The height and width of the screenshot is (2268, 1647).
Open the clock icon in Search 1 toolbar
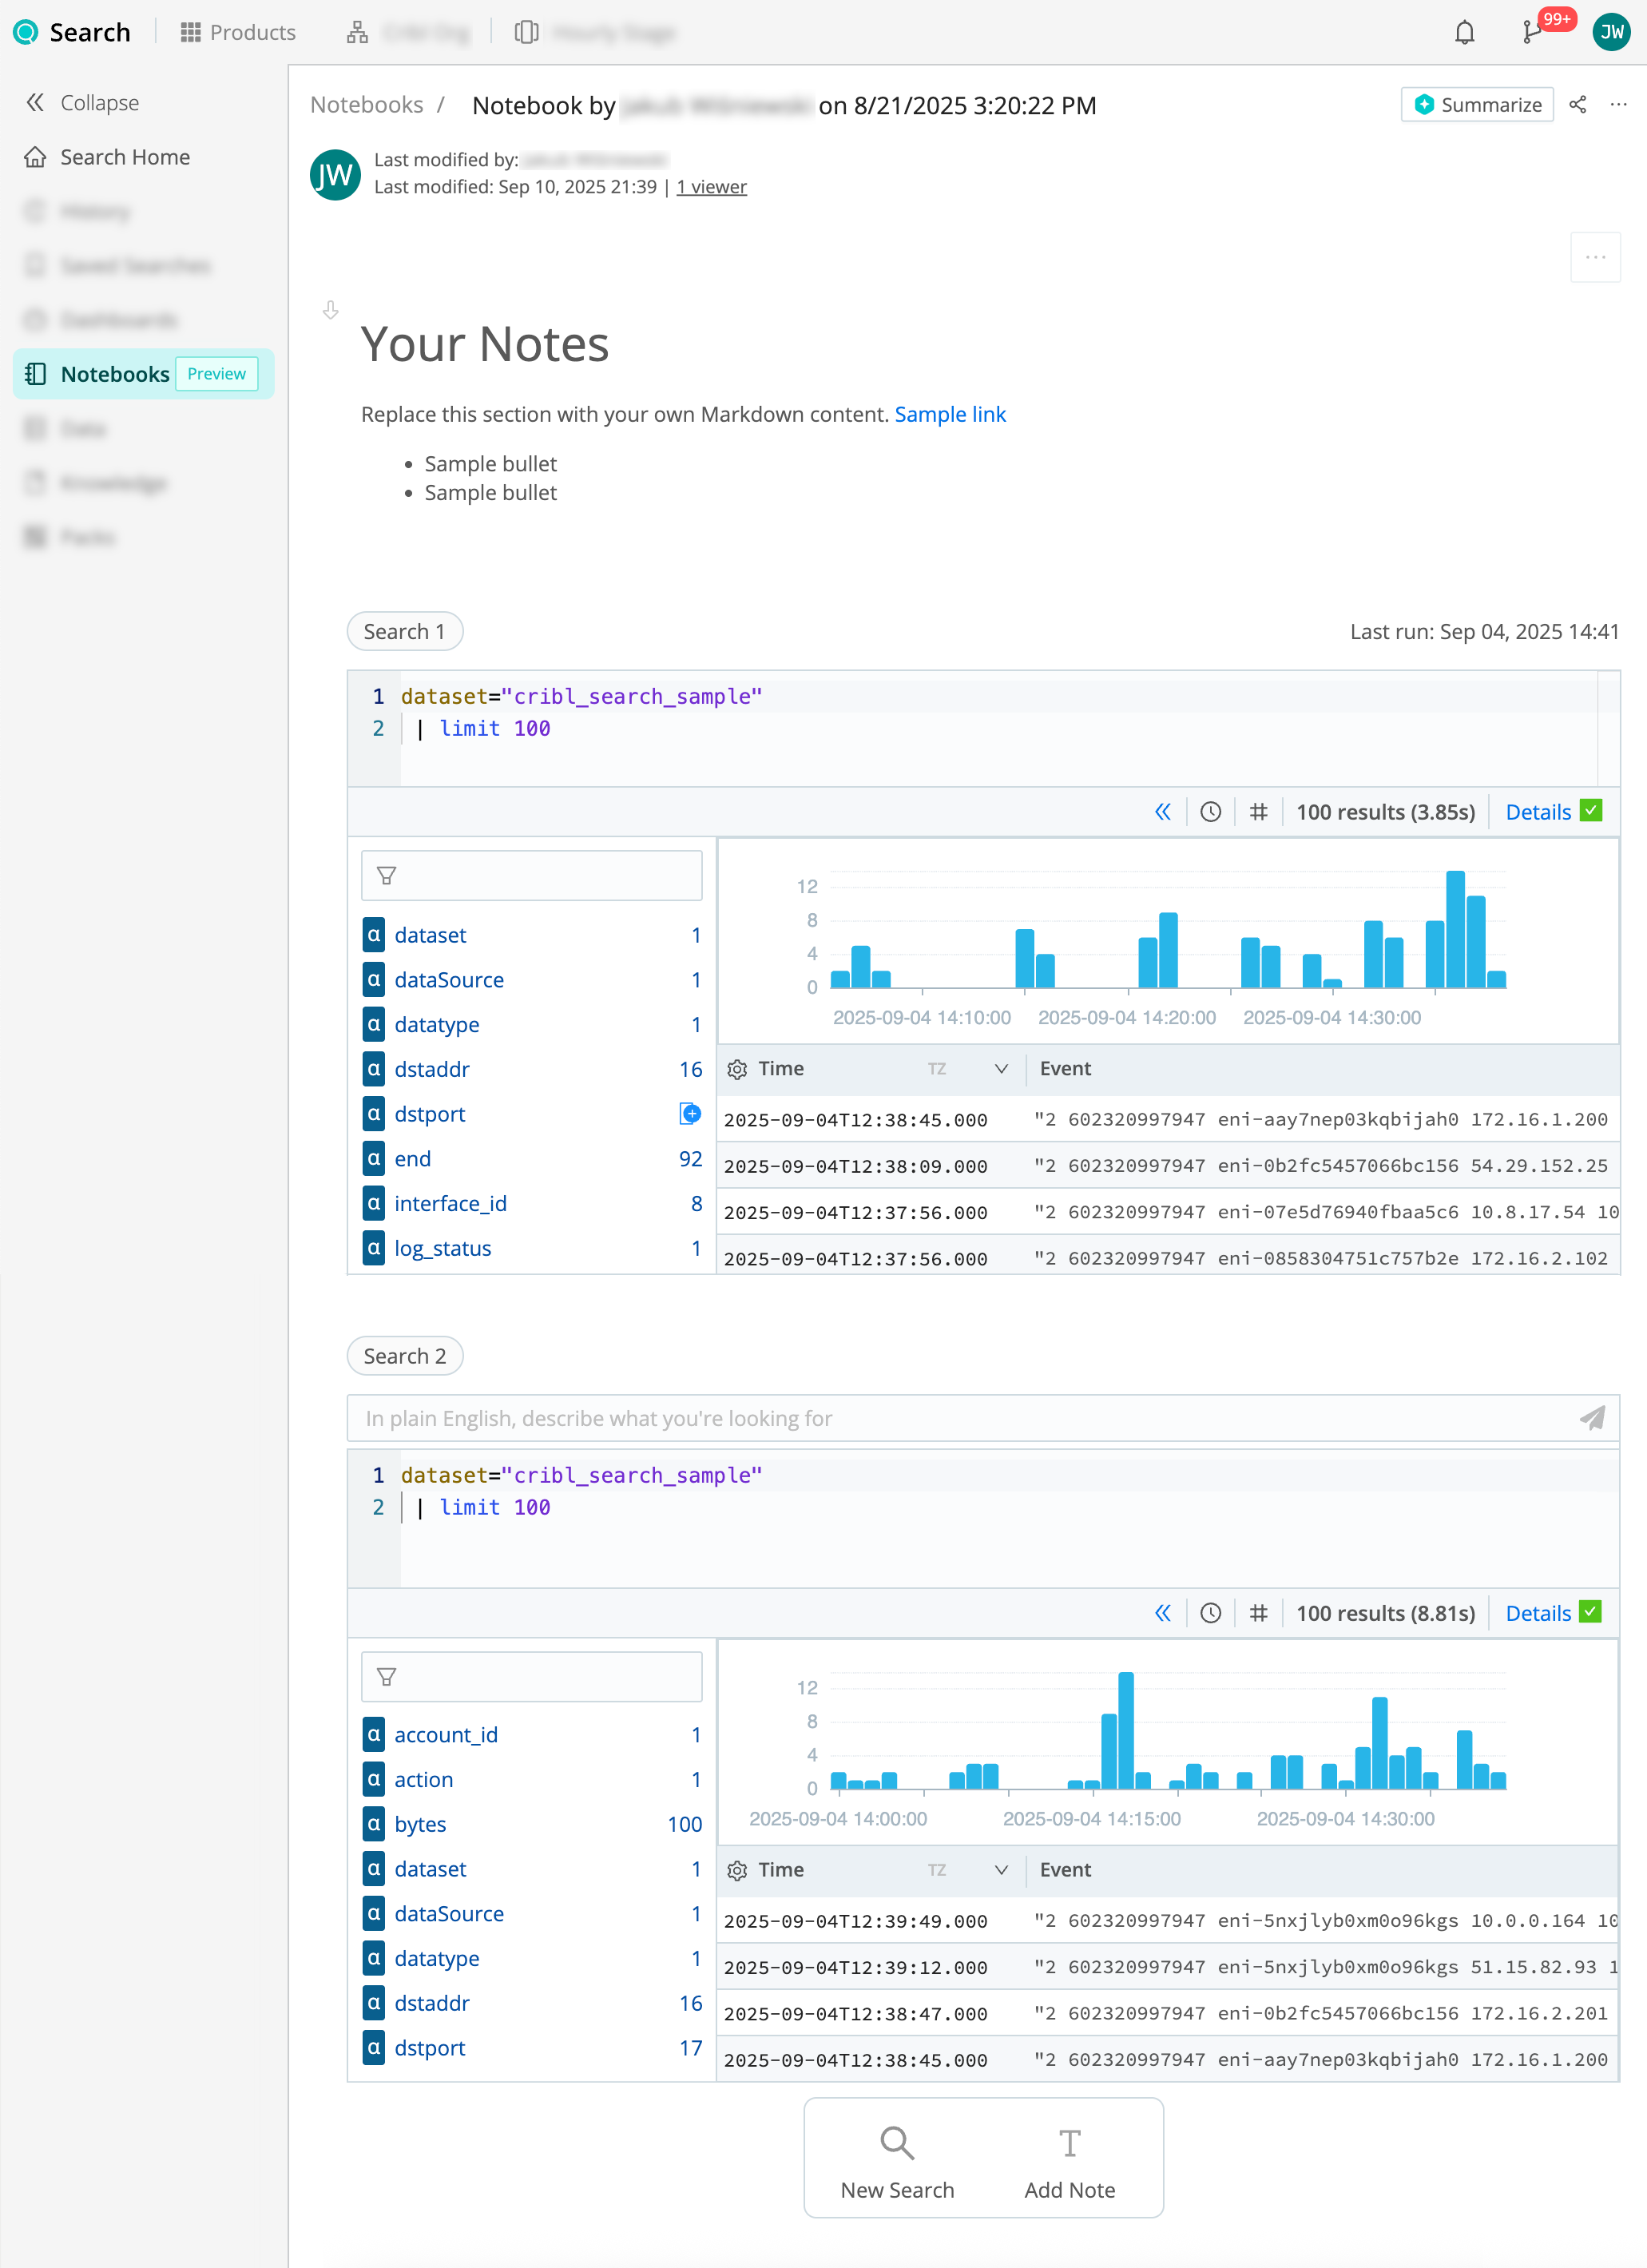click(x=1210, y=812)
